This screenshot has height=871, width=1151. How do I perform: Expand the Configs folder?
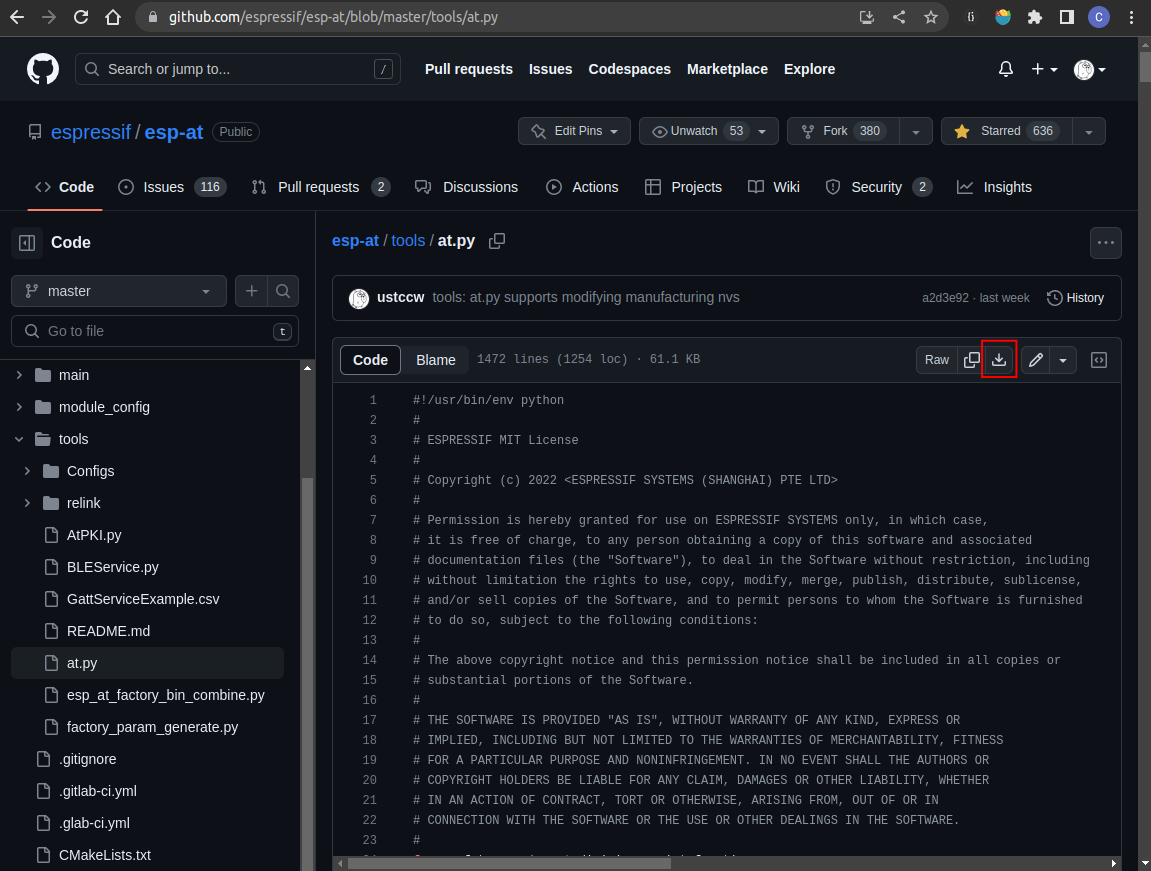pos(27,470)
